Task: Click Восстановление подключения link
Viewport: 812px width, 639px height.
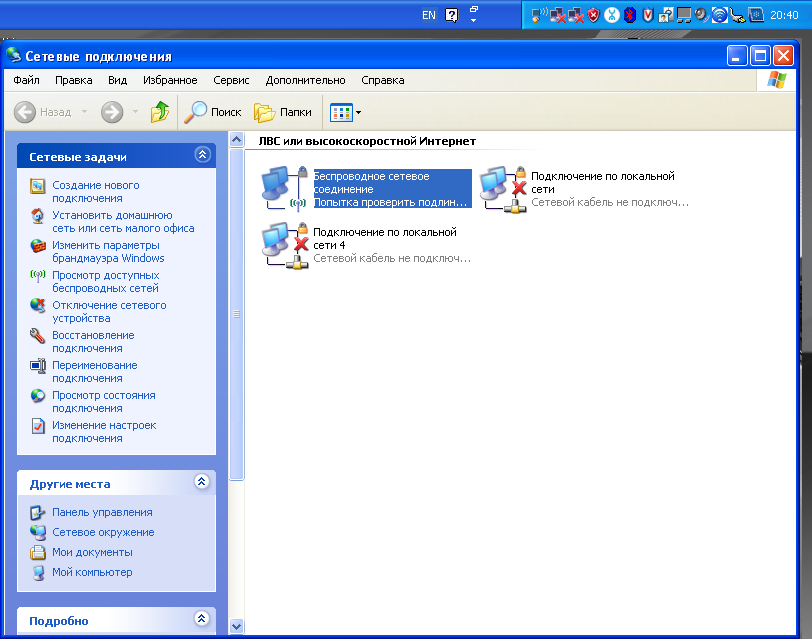Action: coord(93,342)
